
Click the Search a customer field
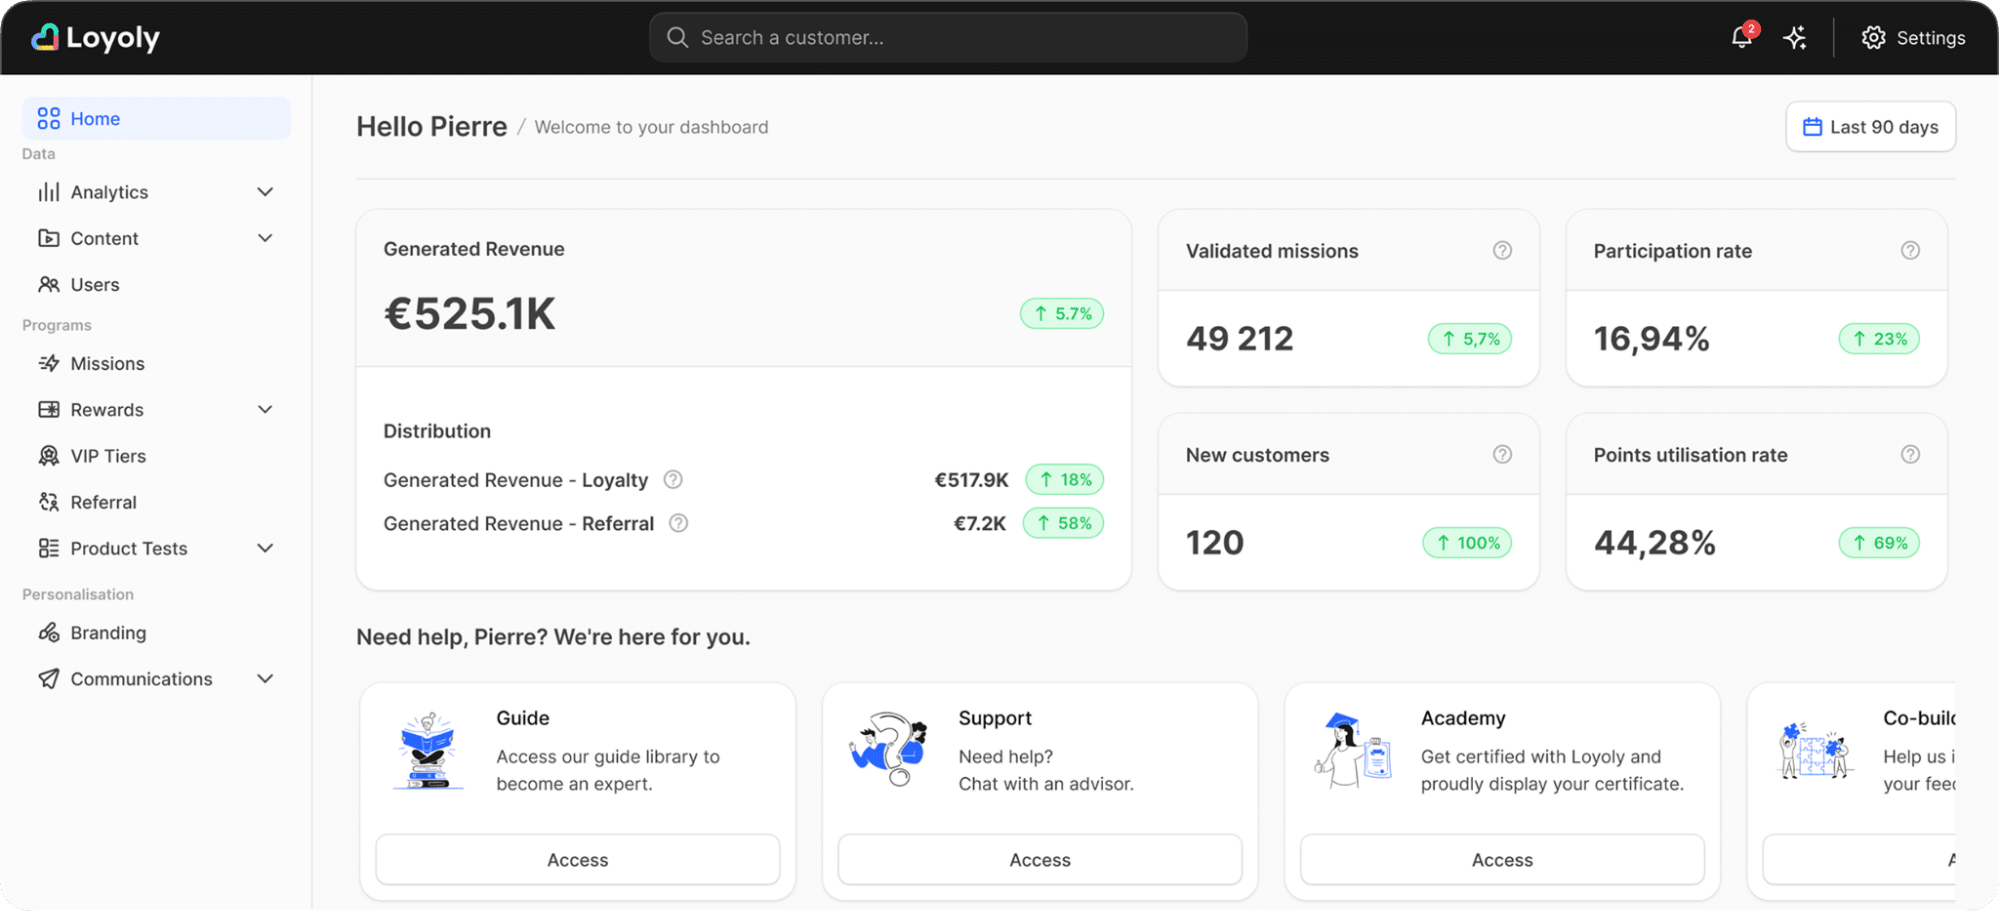point(948,38)
